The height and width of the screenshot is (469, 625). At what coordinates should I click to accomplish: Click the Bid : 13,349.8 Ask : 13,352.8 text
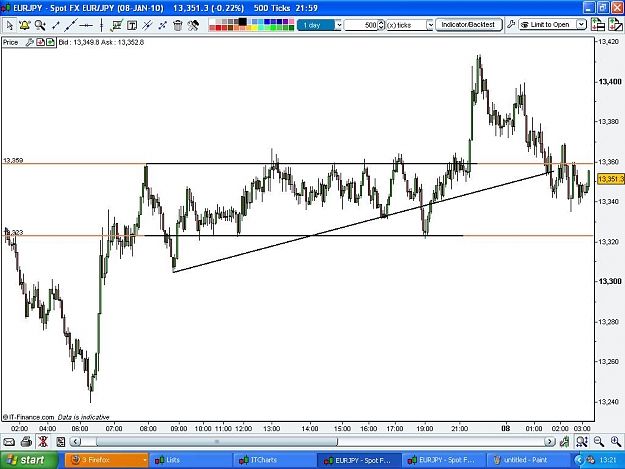(x=101, y=42)
